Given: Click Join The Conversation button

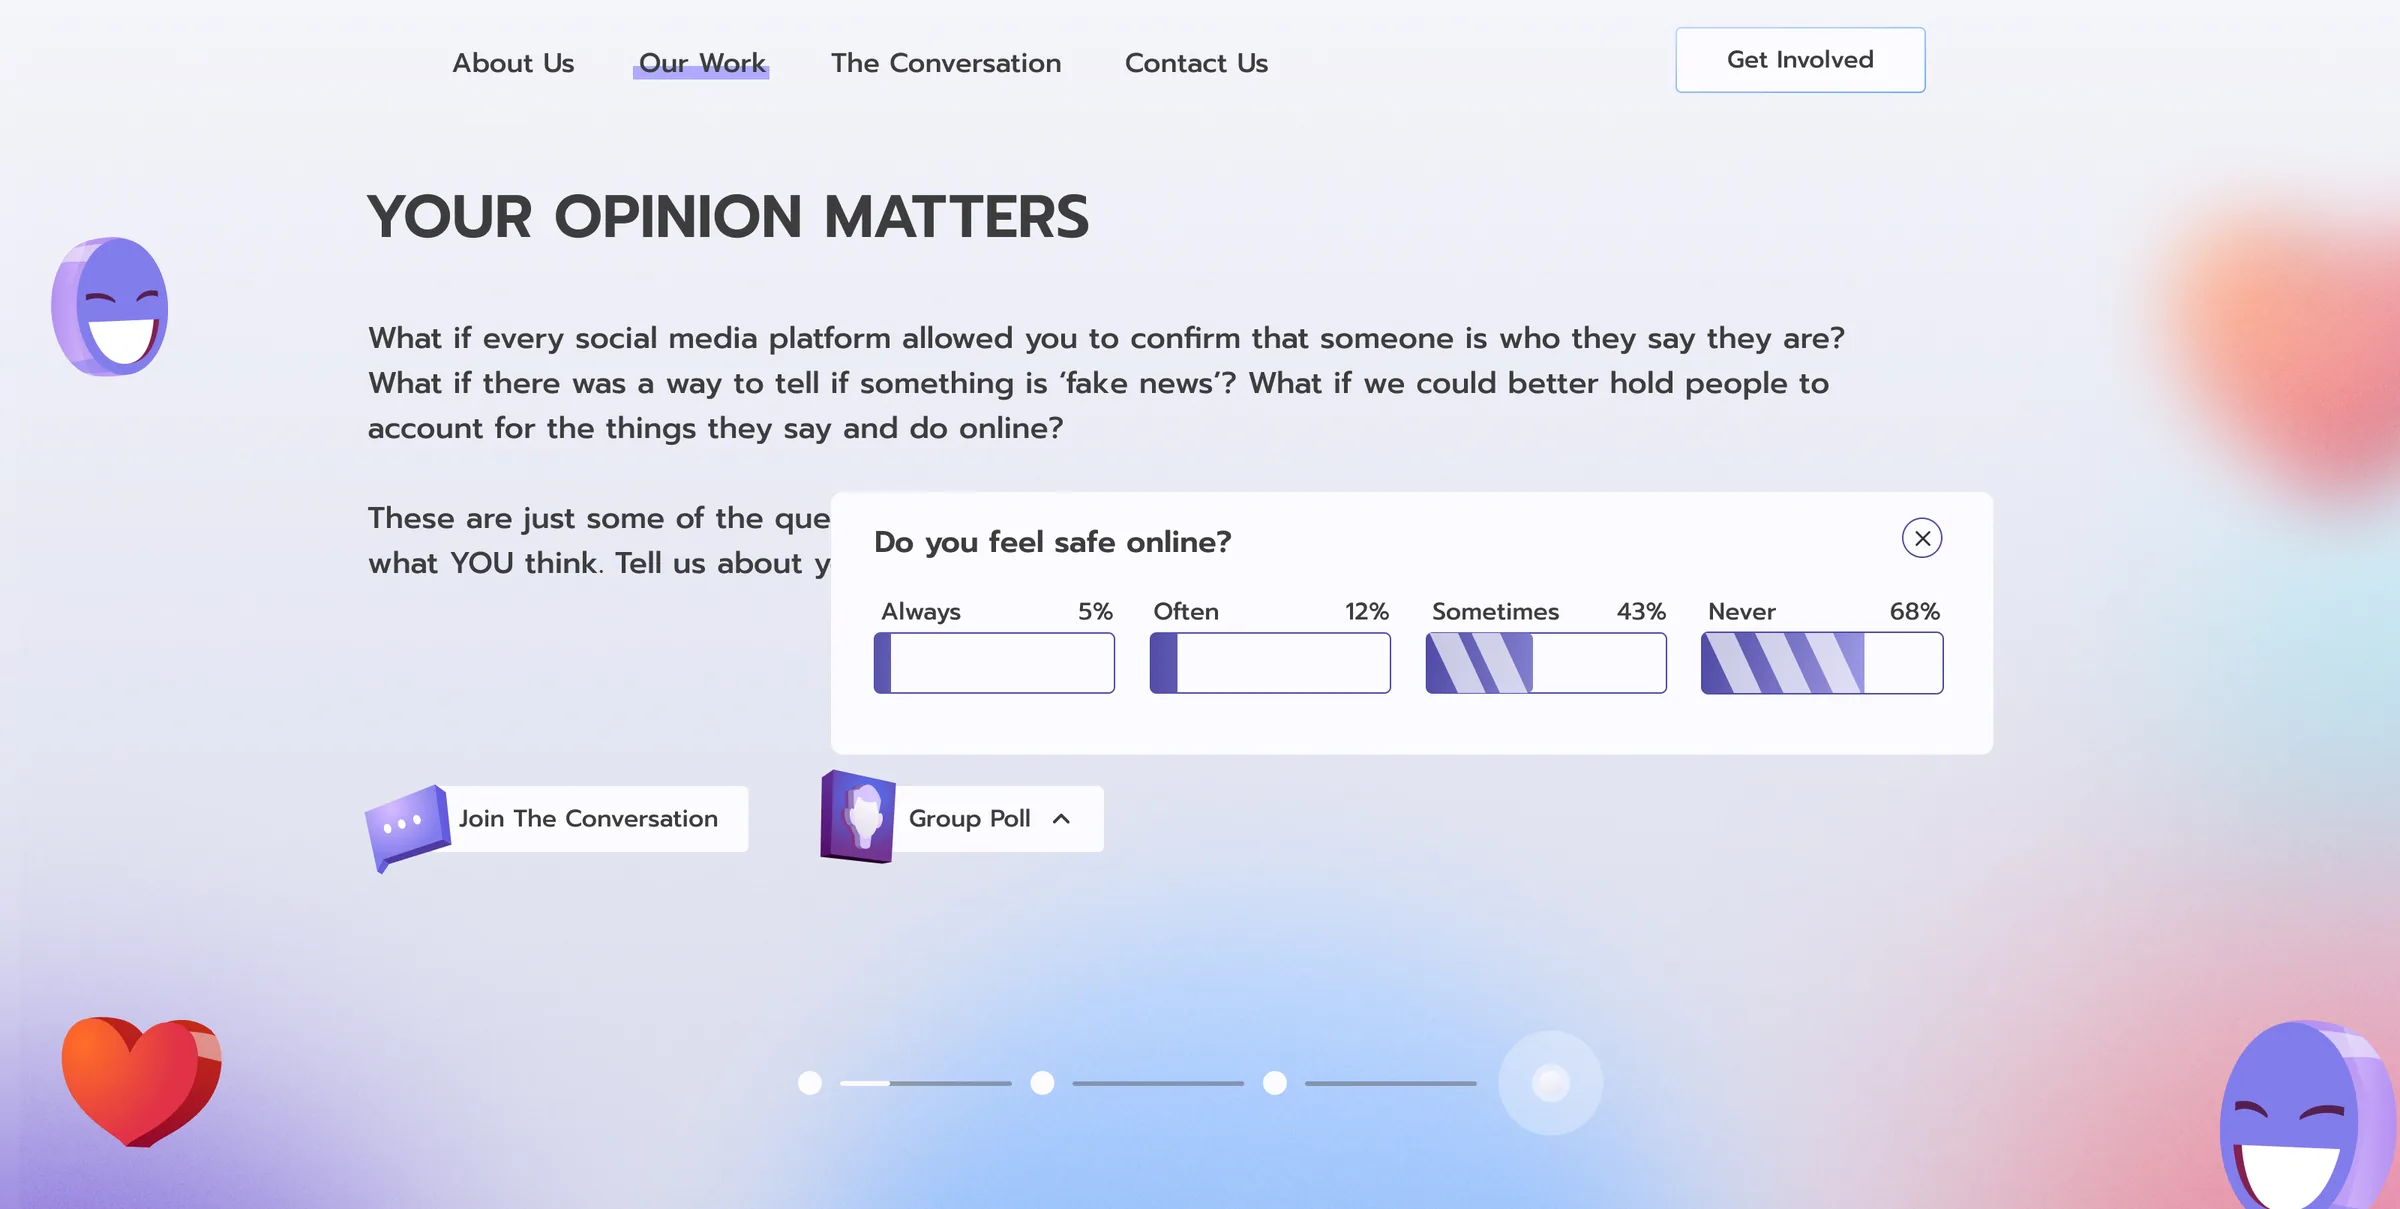Looking at the screenshot, I should pos(556,819).
